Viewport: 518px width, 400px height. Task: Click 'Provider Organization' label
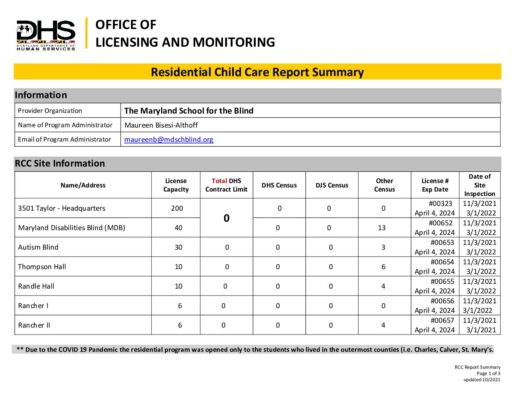(50, 111)
